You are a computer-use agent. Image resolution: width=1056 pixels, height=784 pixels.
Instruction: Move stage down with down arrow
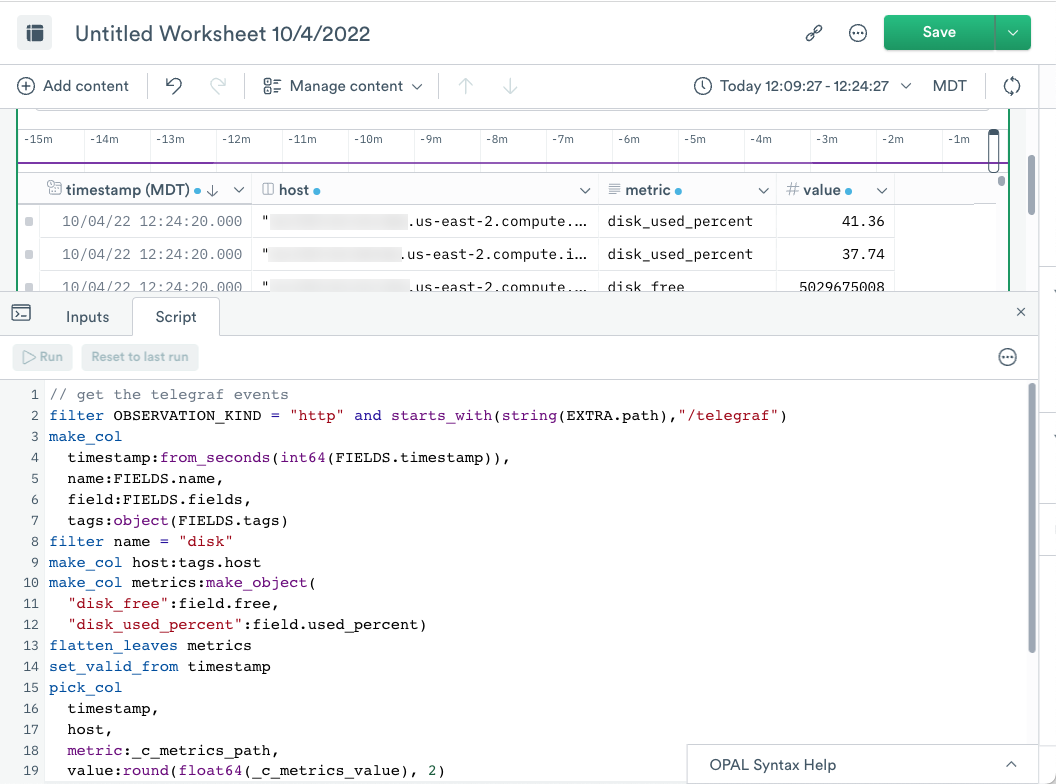[x=510, y=86]
